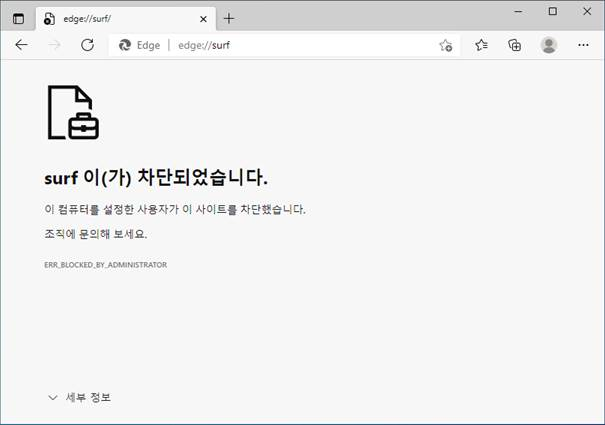This screenshot has height=425, width=605.
Task: Click the Edge logo in address bar
Action: (x=125, y=45)
